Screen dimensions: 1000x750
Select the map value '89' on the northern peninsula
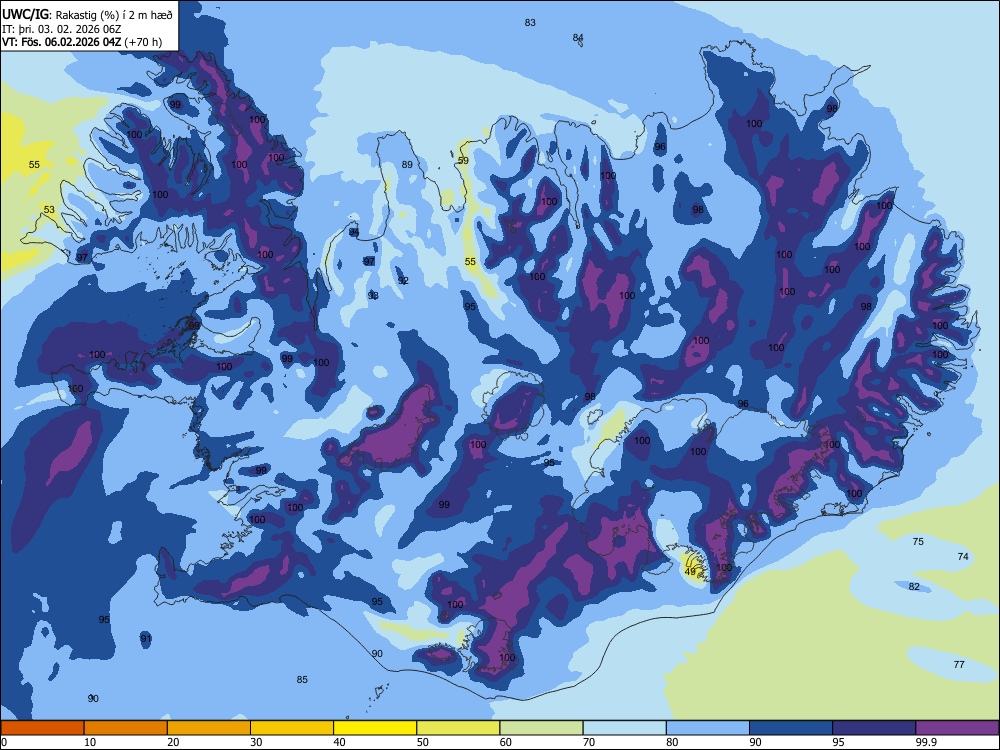tap(407, 165)
